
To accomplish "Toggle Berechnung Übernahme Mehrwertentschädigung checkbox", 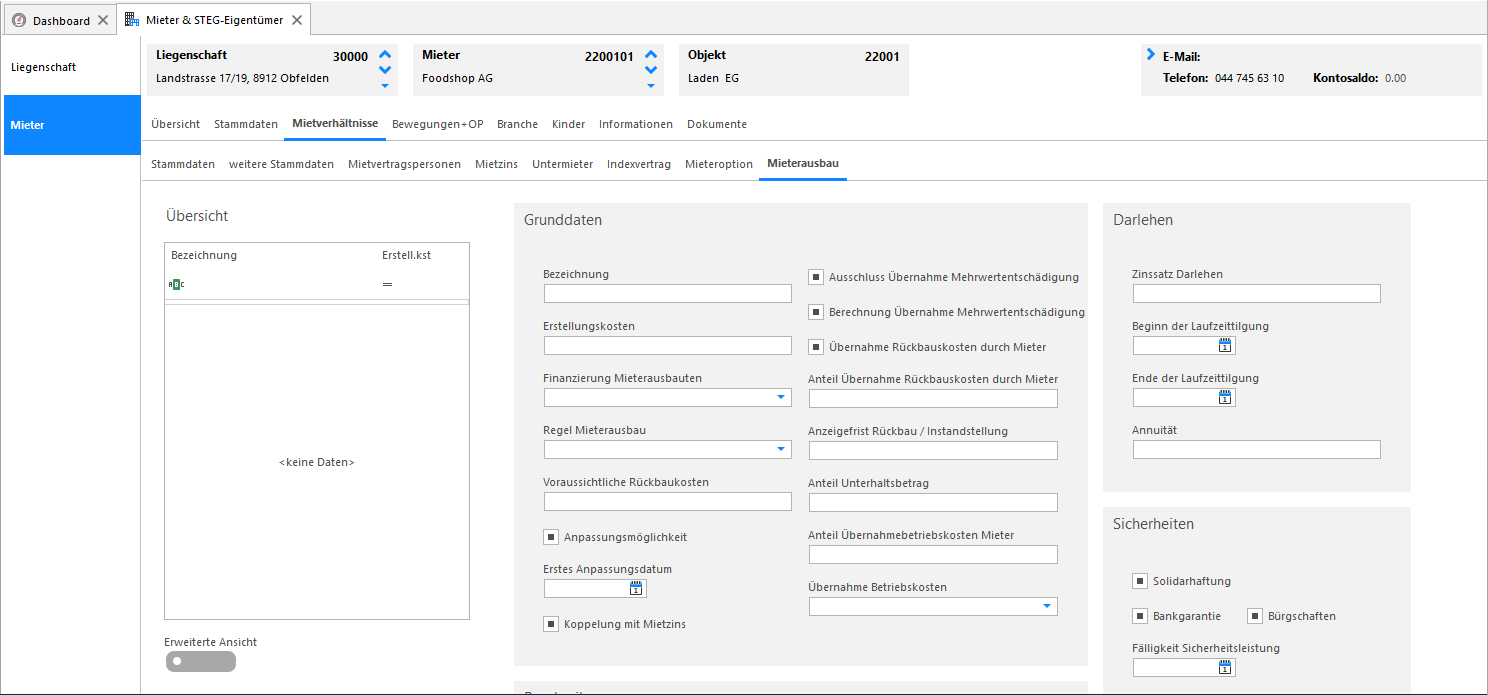I will (x=816, y=312).
